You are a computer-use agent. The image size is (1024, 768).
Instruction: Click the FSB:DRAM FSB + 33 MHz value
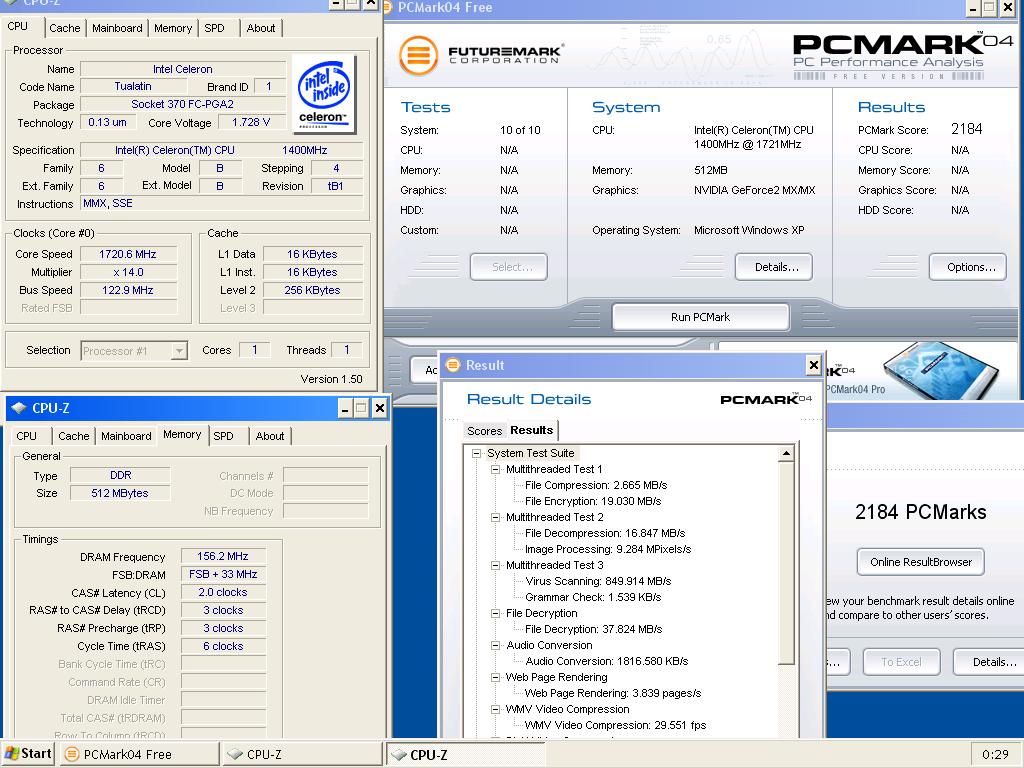[x=223, y=575]
